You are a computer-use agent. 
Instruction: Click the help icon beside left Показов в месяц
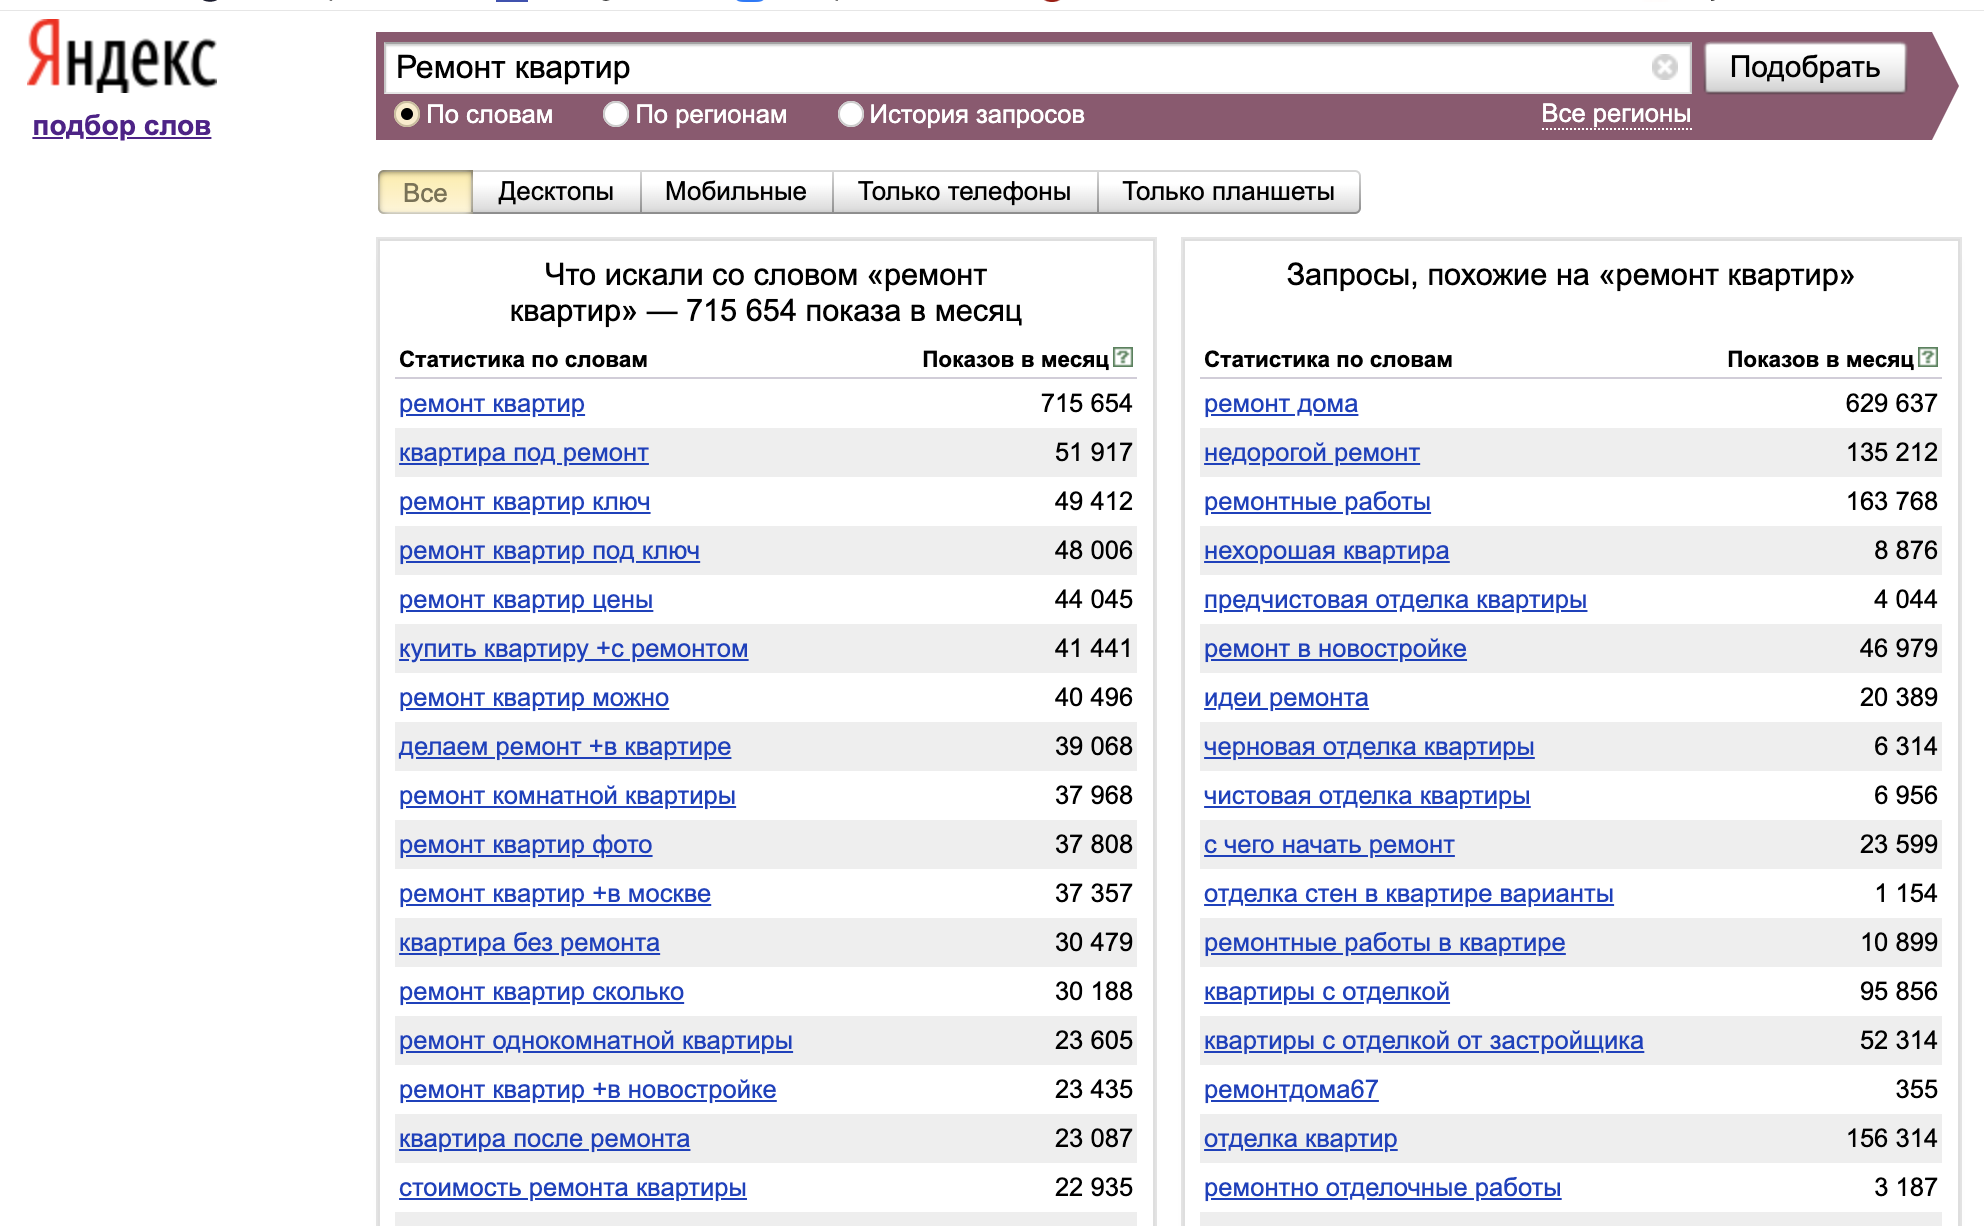pyautogui.click(x=1124, y=357)
